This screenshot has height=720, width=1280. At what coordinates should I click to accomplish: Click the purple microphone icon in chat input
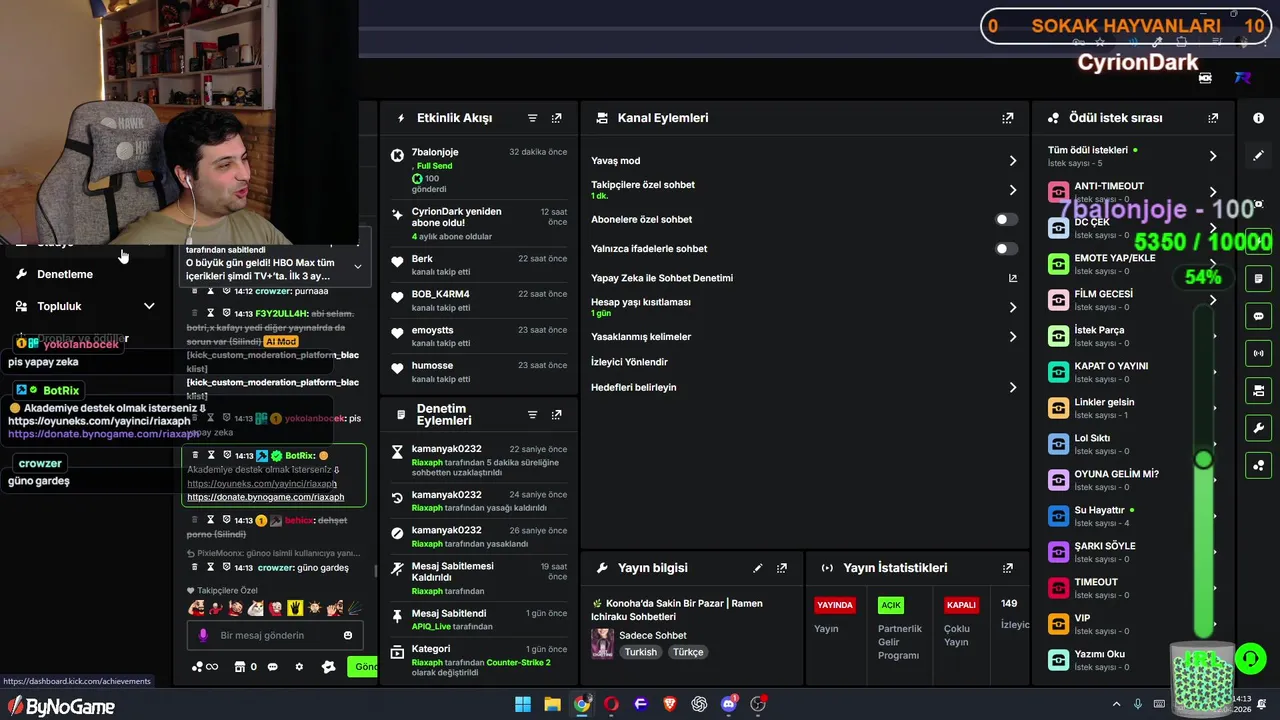coord(203,635)
